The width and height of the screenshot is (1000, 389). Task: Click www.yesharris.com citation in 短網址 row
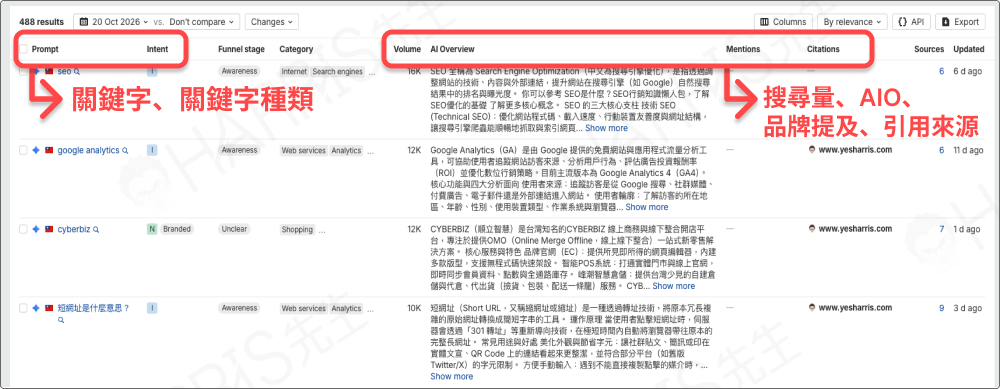click(x=855, y=307)
